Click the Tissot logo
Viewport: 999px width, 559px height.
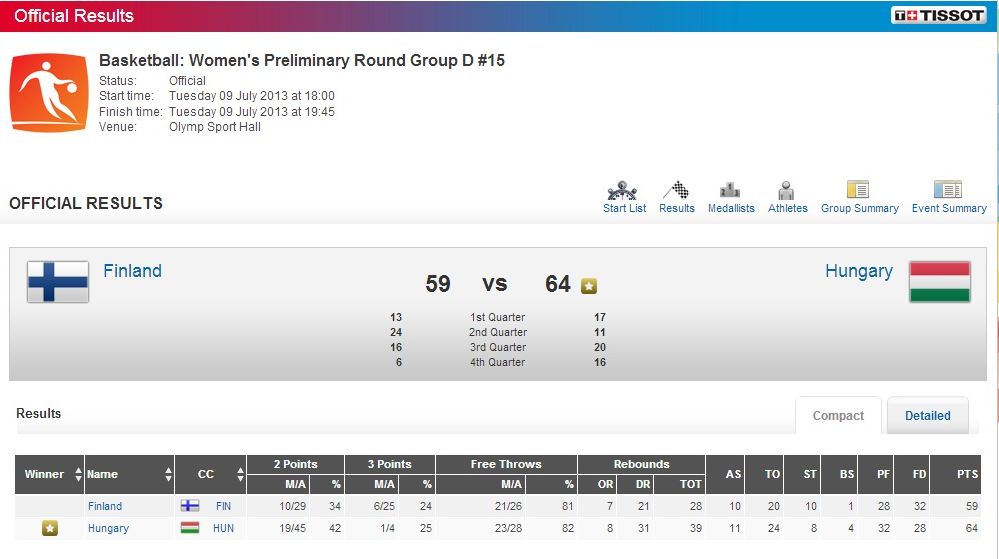click(938, 16)
